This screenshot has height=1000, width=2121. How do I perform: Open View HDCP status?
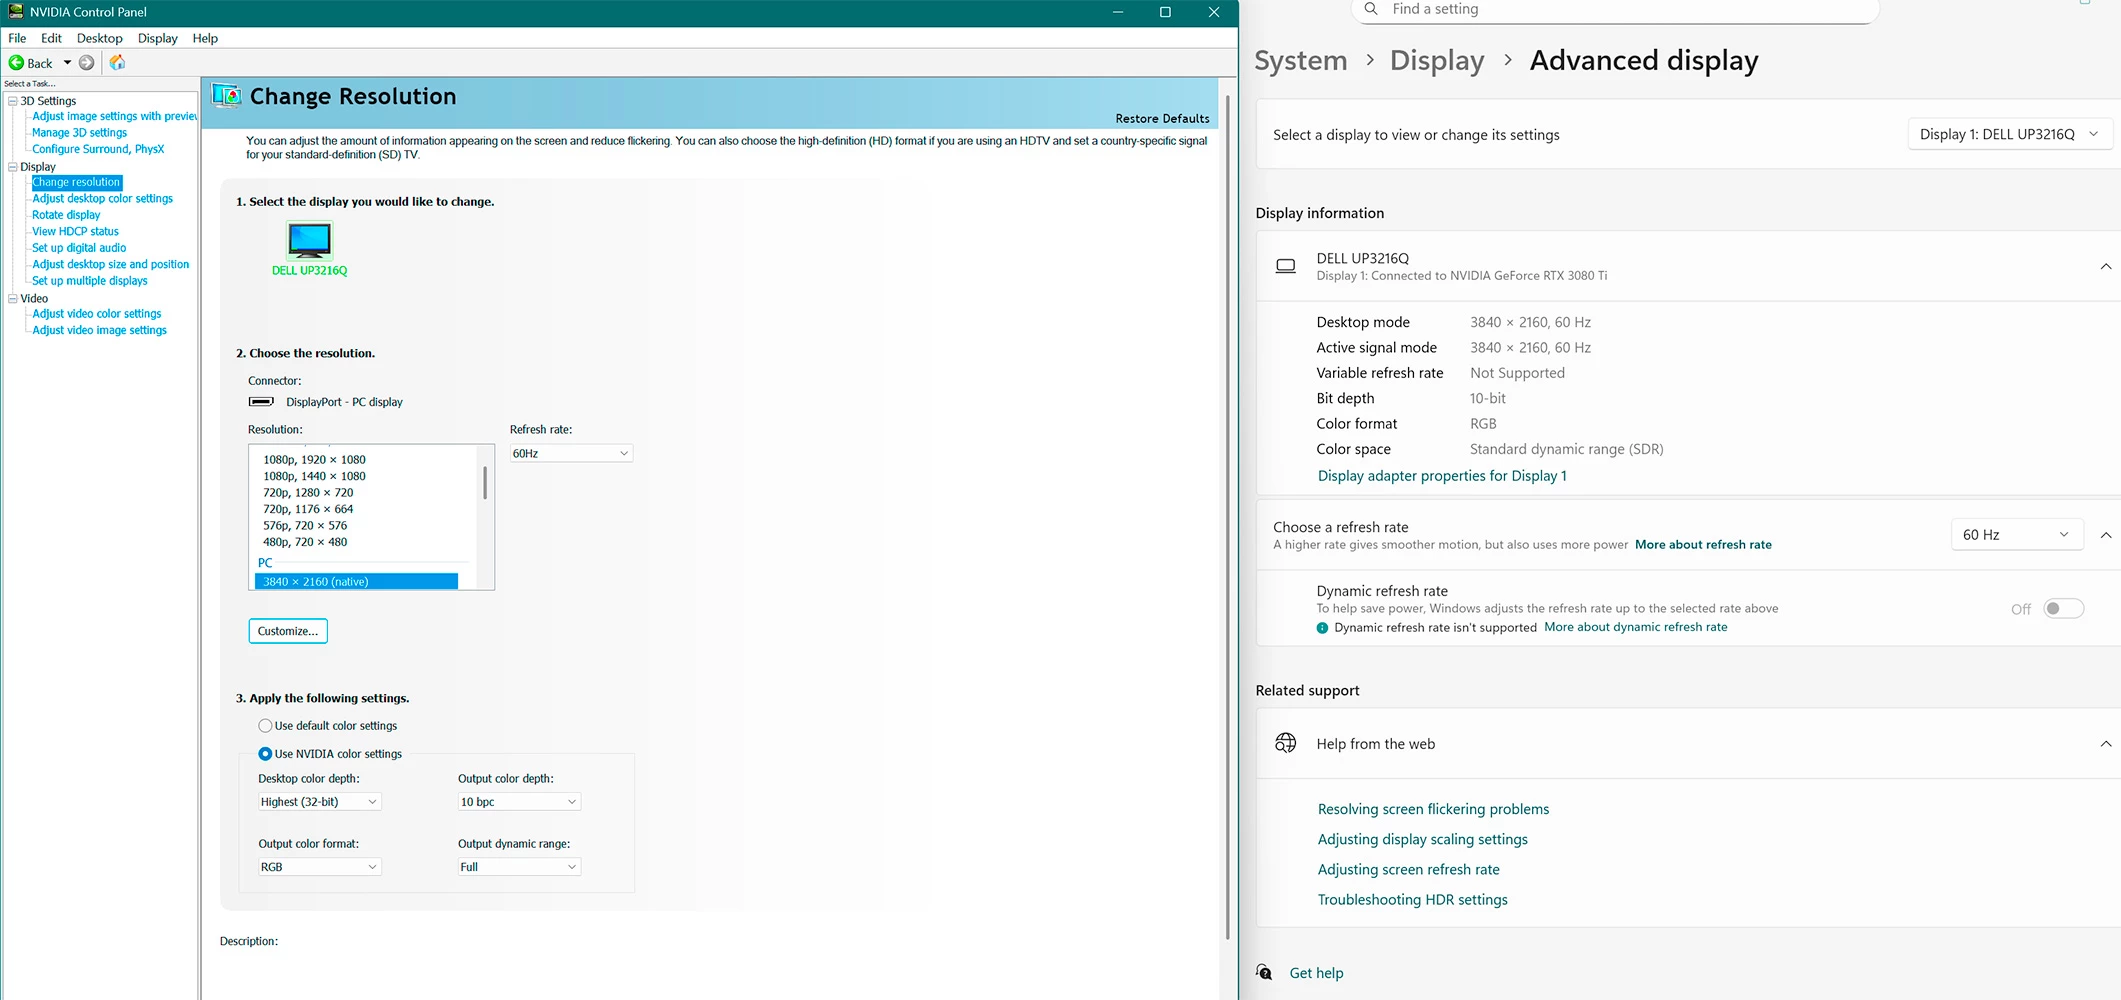[x=75, y=231]
